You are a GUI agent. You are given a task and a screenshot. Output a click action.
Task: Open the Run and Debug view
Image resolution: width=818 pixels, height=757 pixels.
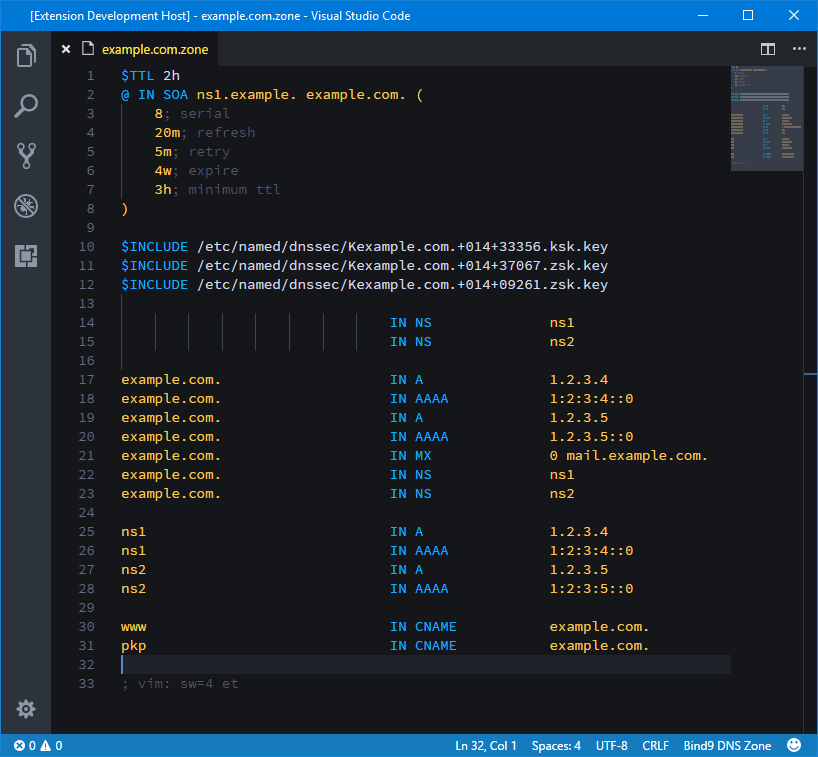(25, 205)
